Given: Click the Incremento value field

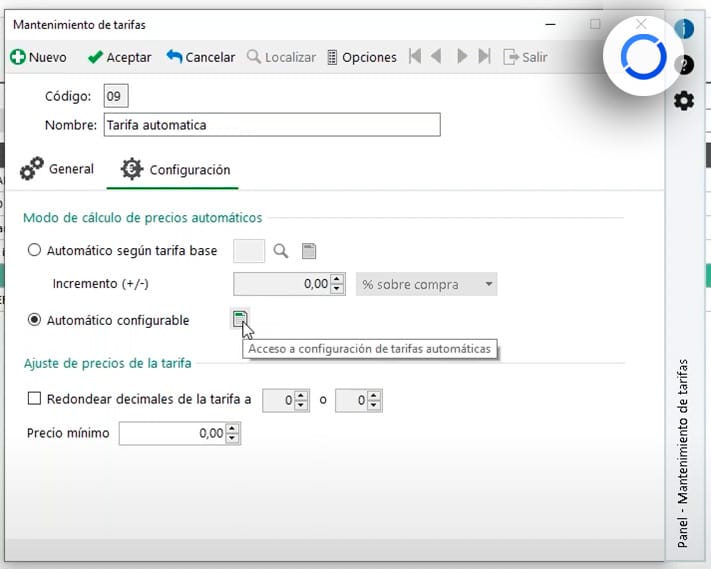Looking at the screenshot, I should (282, 284).
